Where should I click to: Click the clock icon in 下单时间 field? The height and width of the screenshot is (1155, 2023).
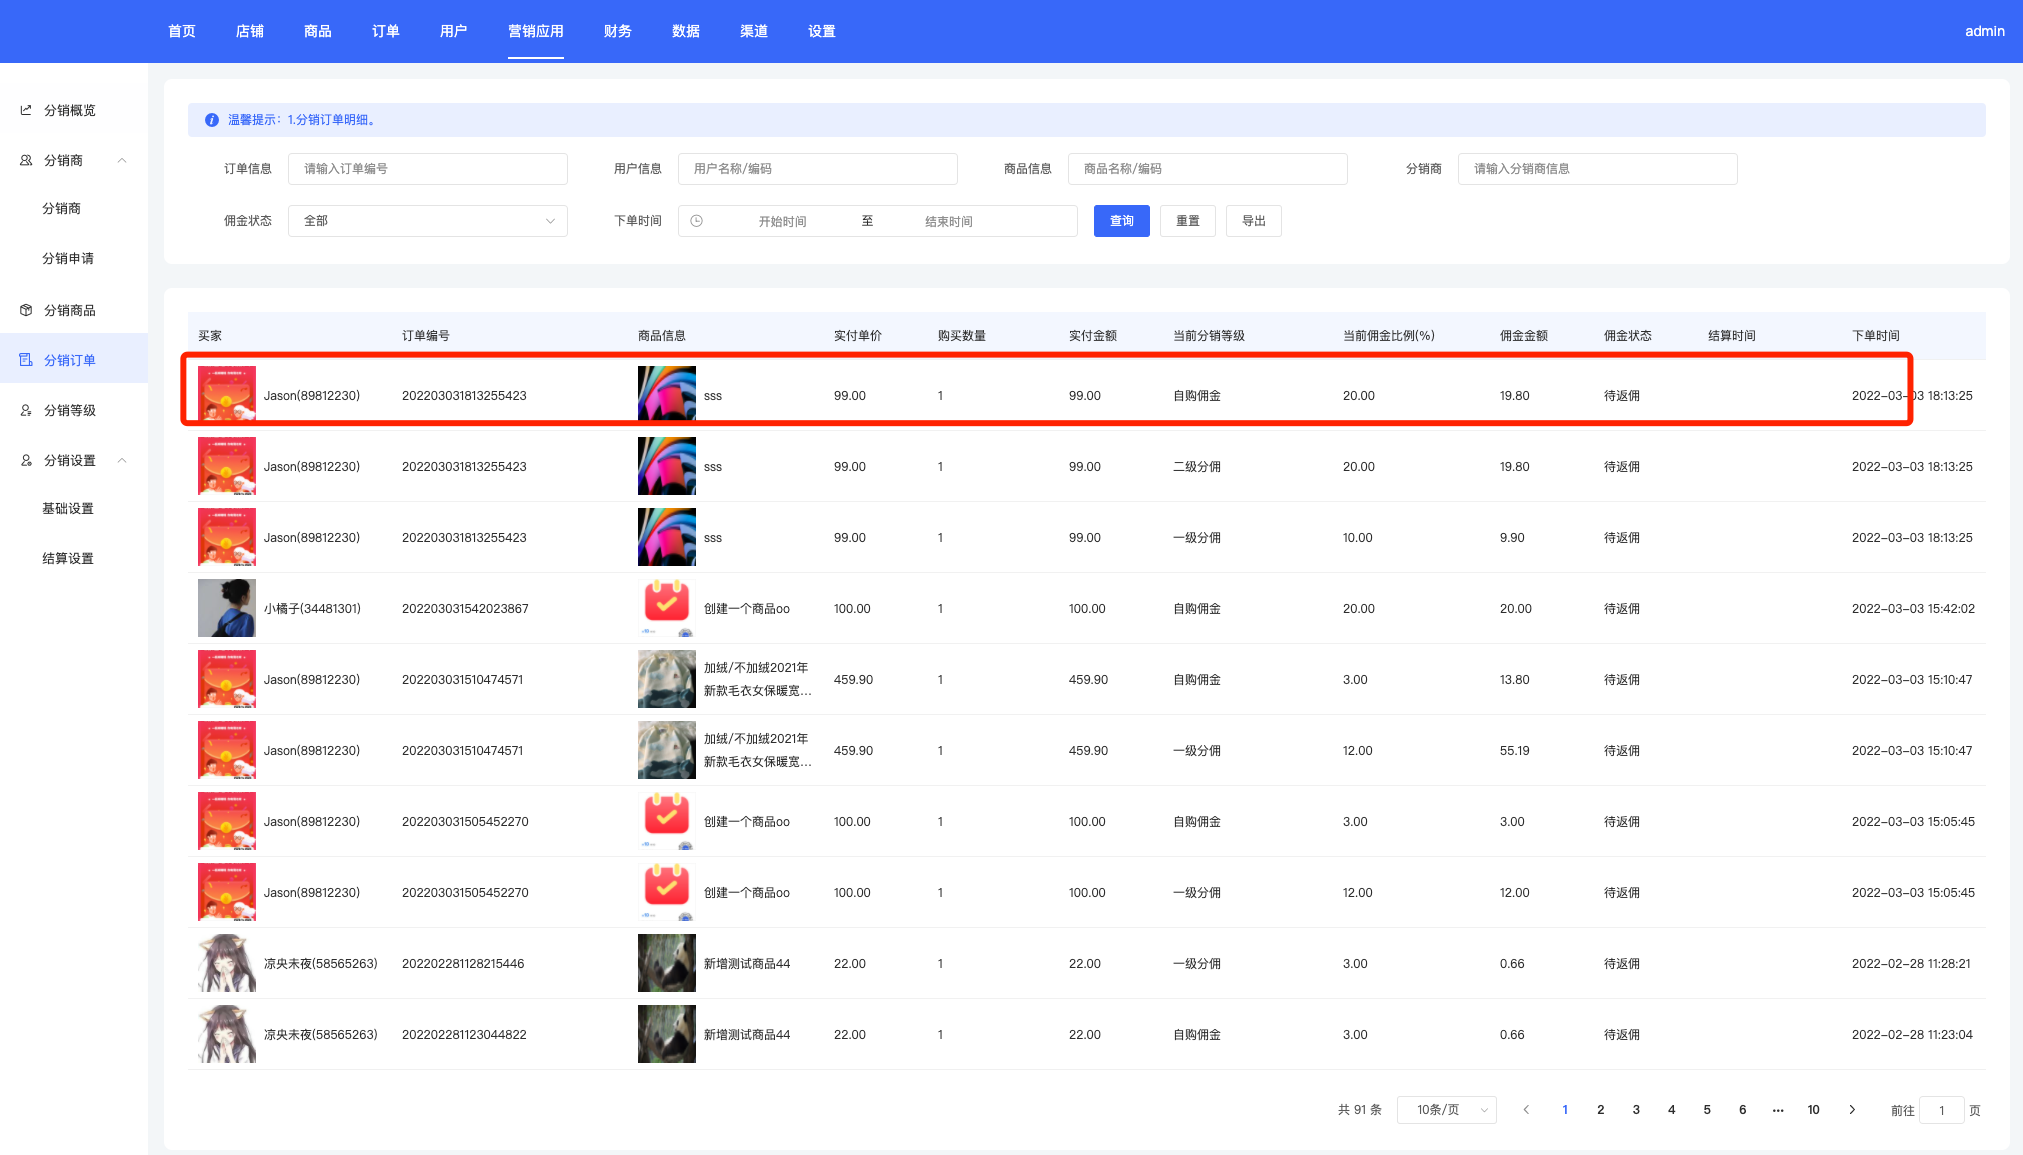click(x=697, y=221)
